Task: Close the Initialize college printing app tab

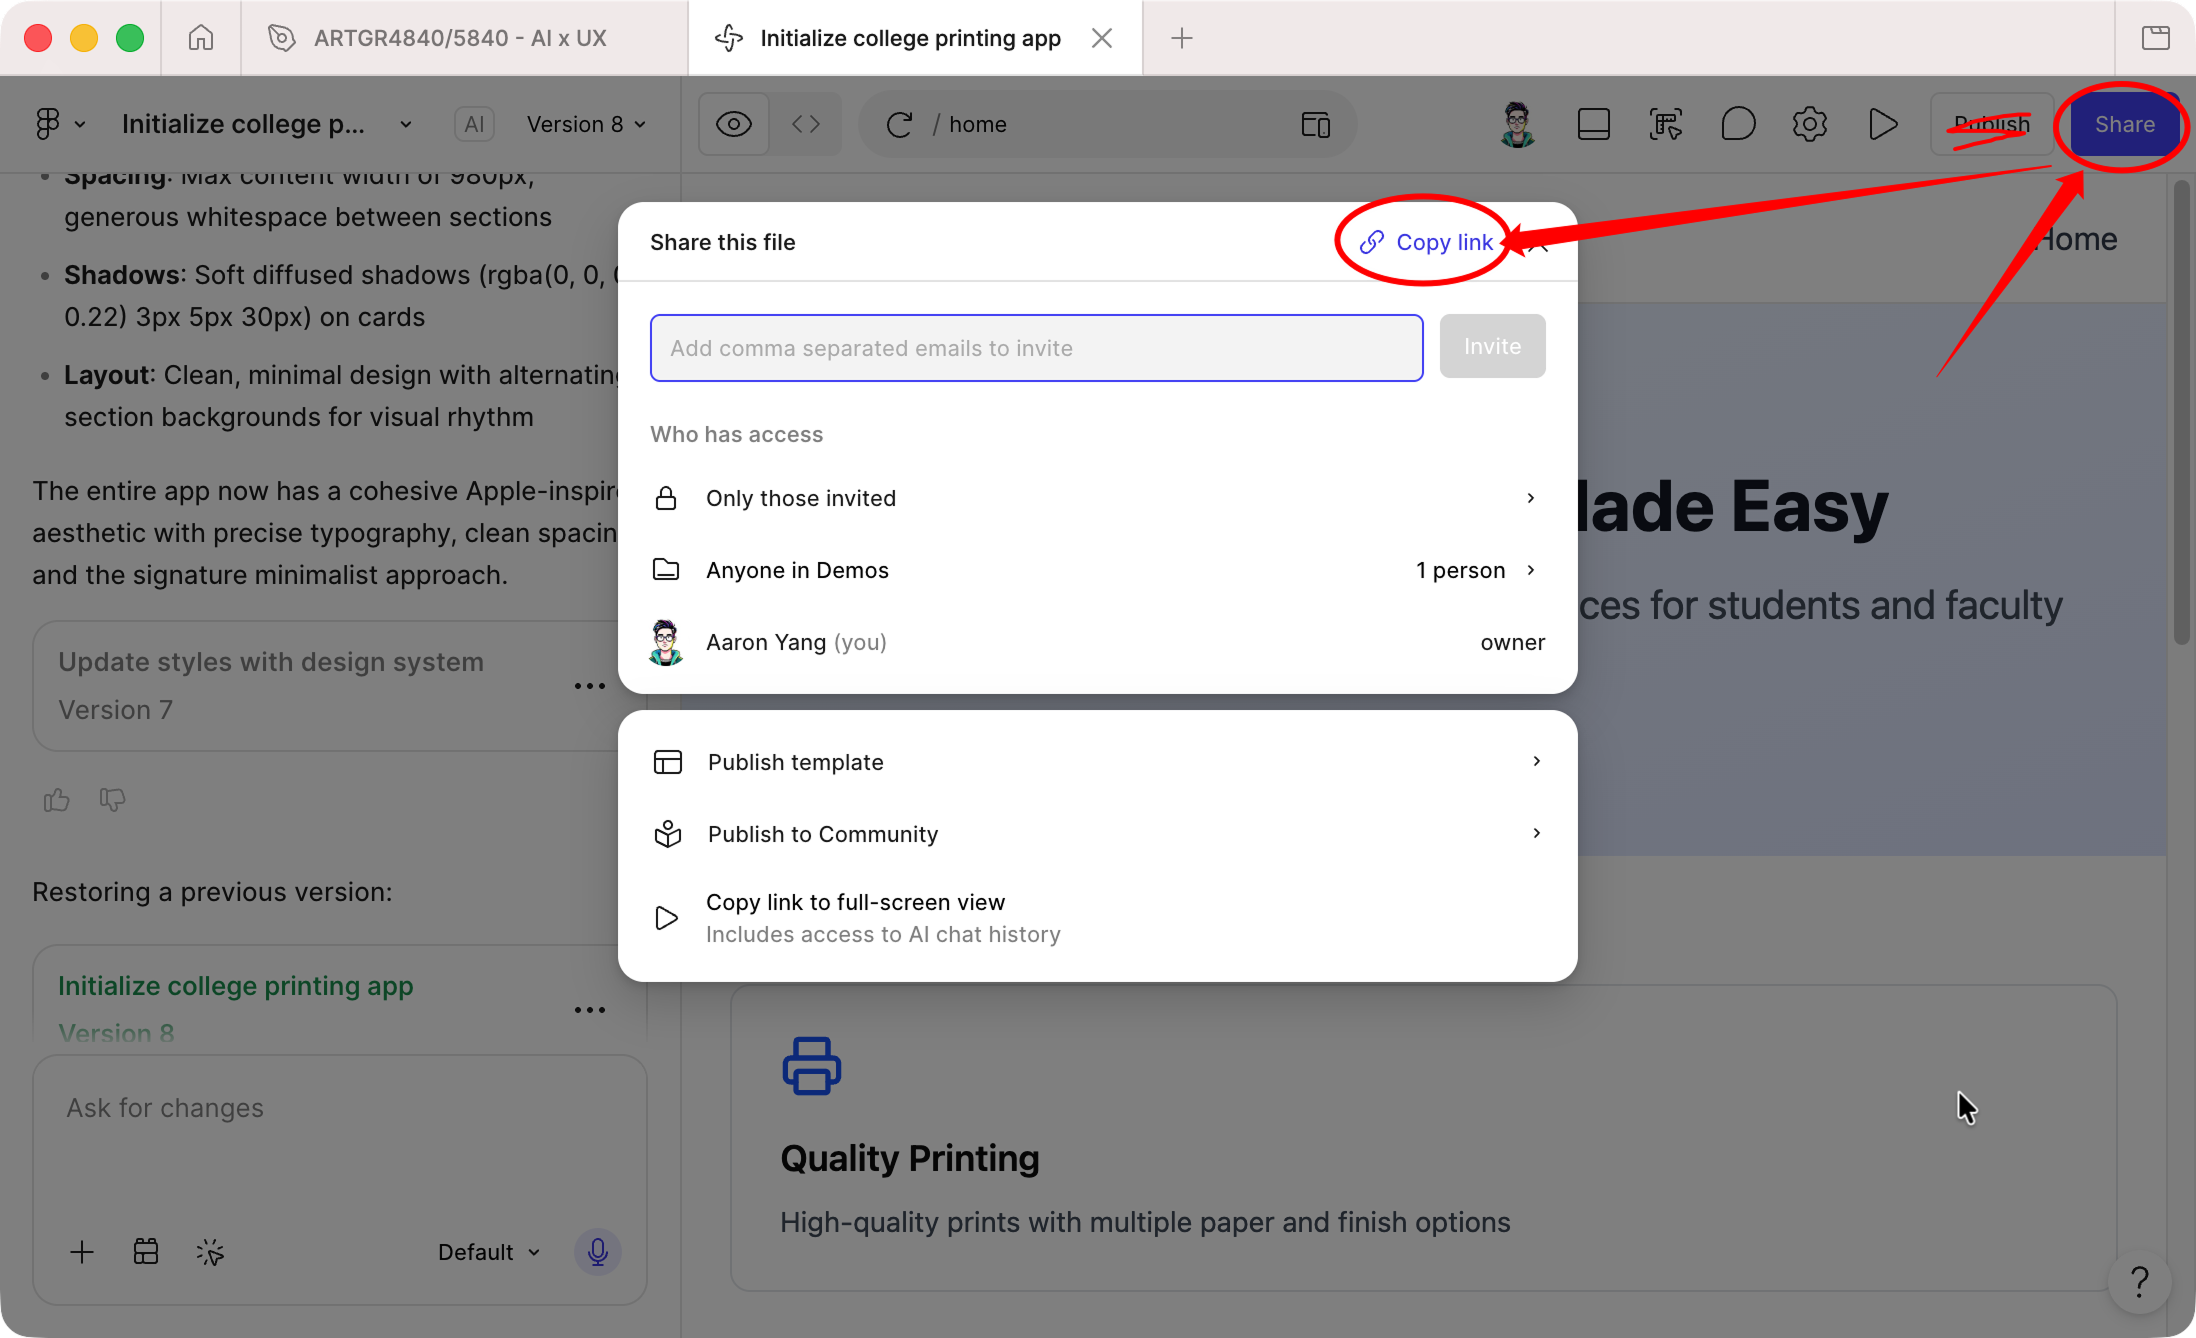Action: point(1102,38)
